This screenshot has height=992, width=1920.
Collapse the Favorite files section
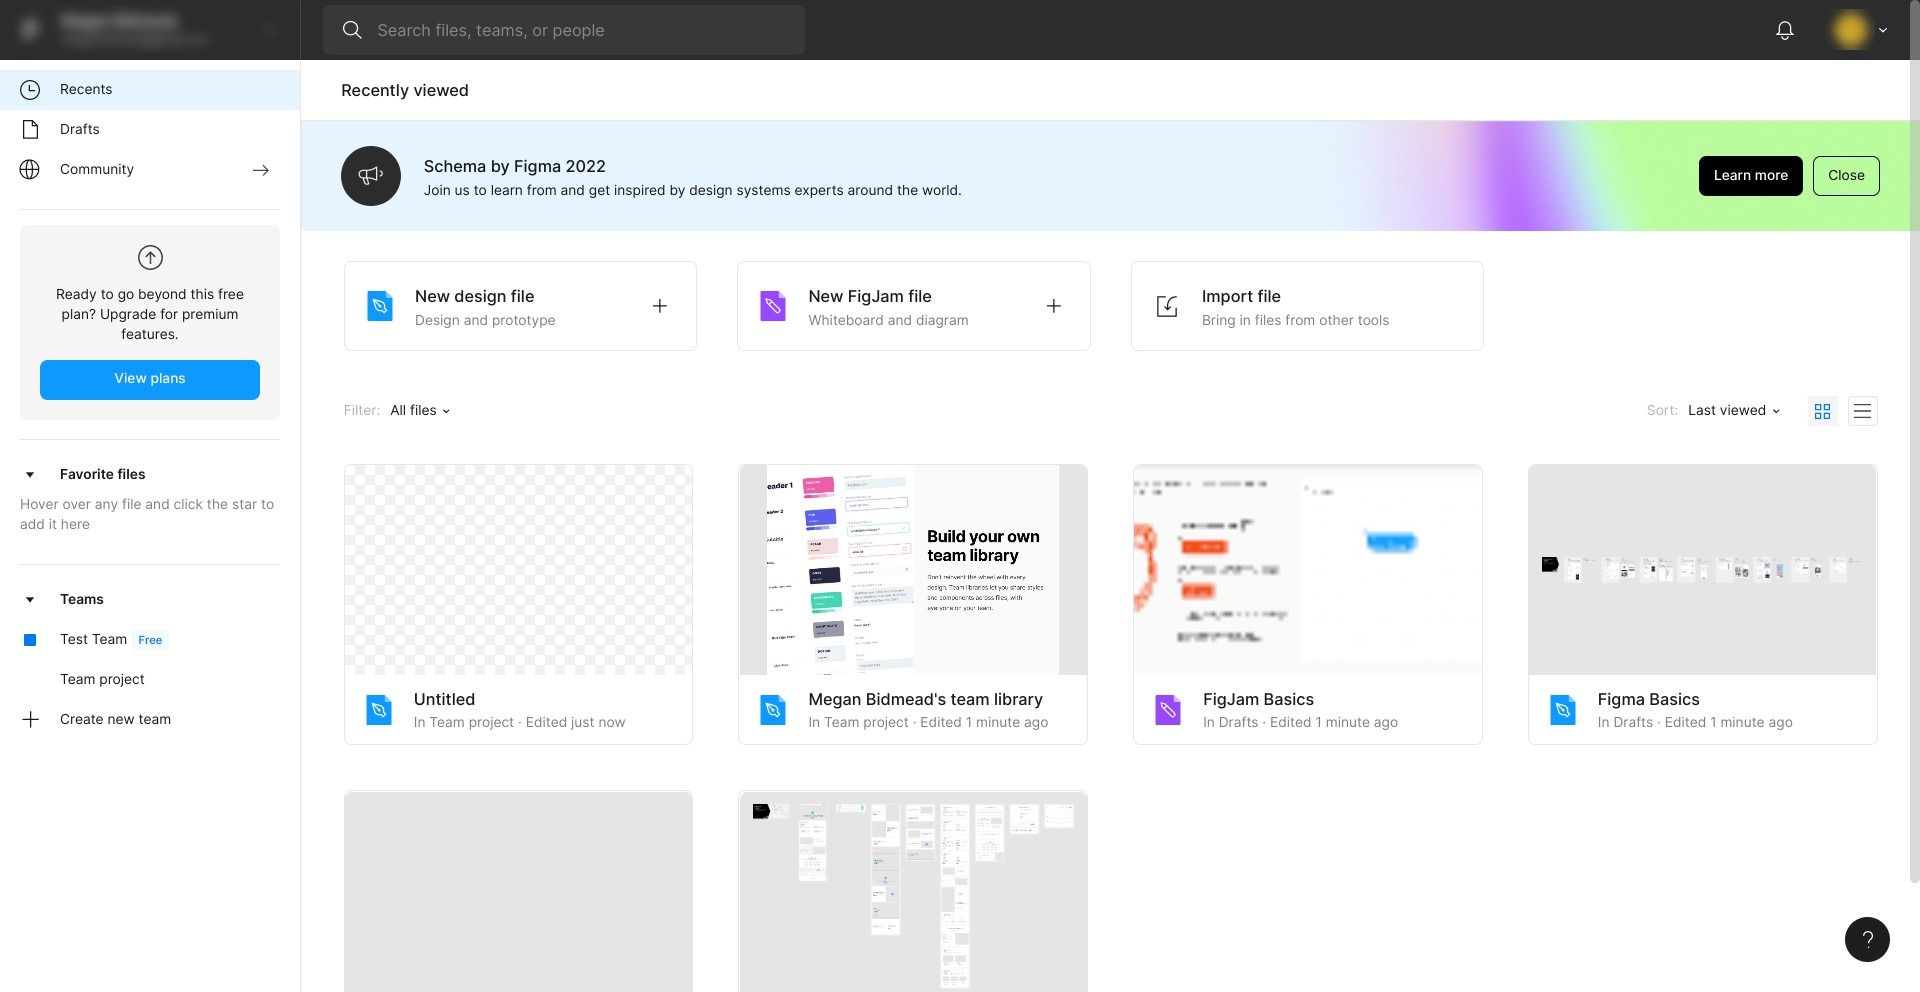pos(30,475)
